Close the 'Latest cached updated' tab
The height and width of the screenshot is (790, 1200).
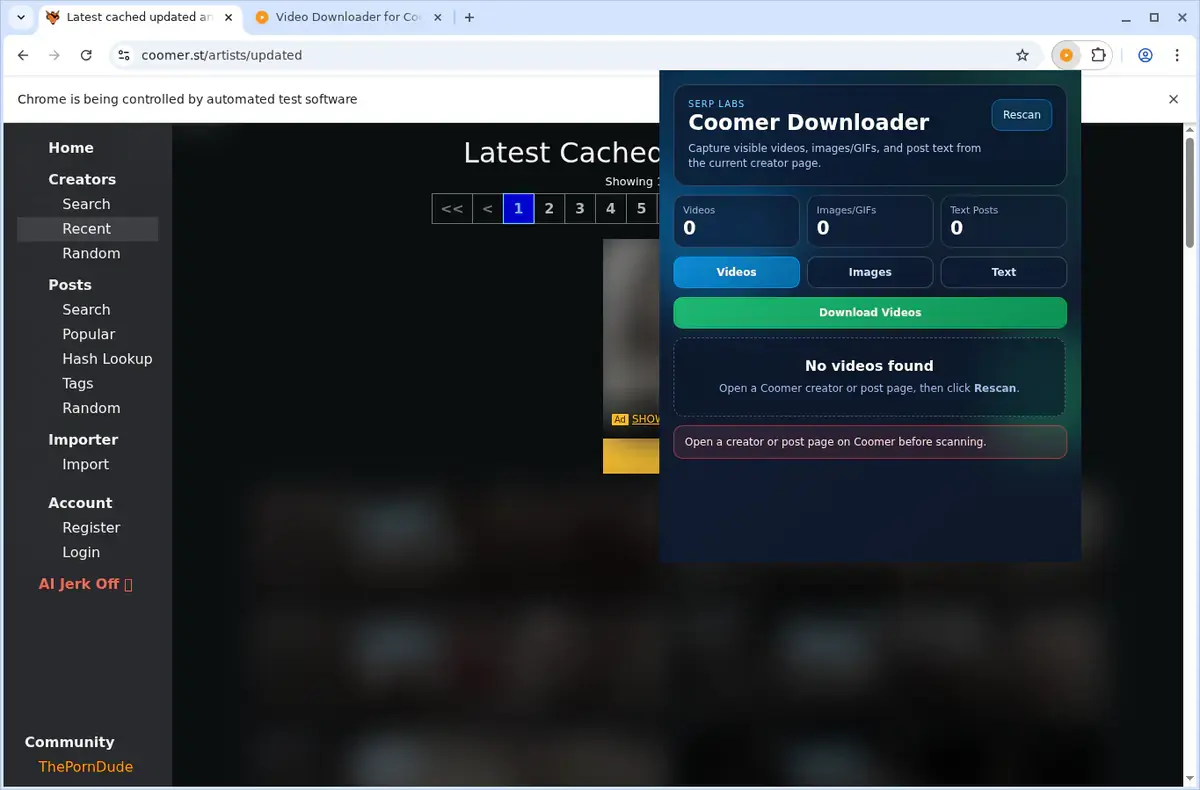pos(227,17)
